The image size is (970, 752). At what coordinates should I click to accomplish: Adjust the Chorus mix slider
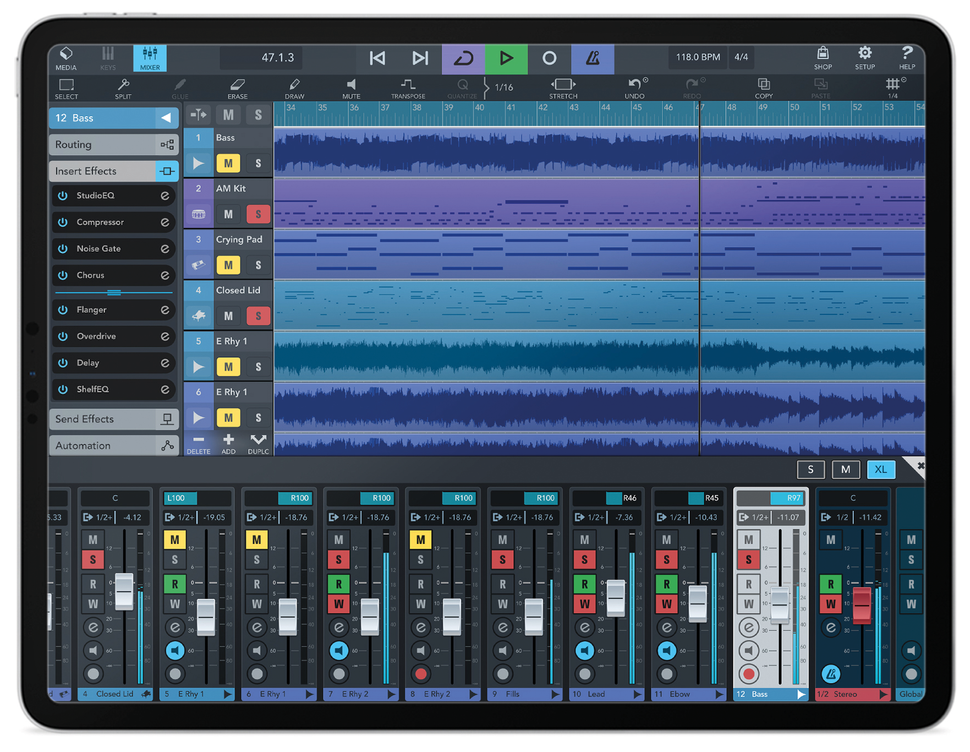point(113,291)
